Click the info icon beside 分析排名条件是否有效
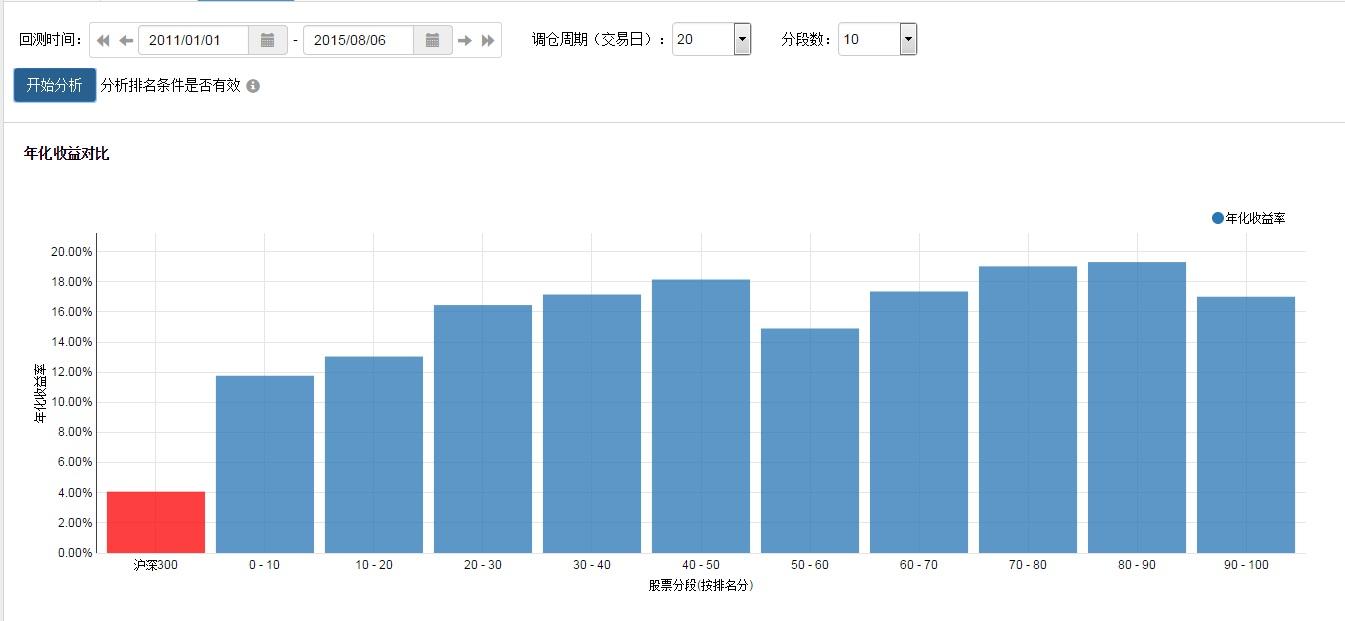This screenshot has width=1345, height=621. (253, 85)
